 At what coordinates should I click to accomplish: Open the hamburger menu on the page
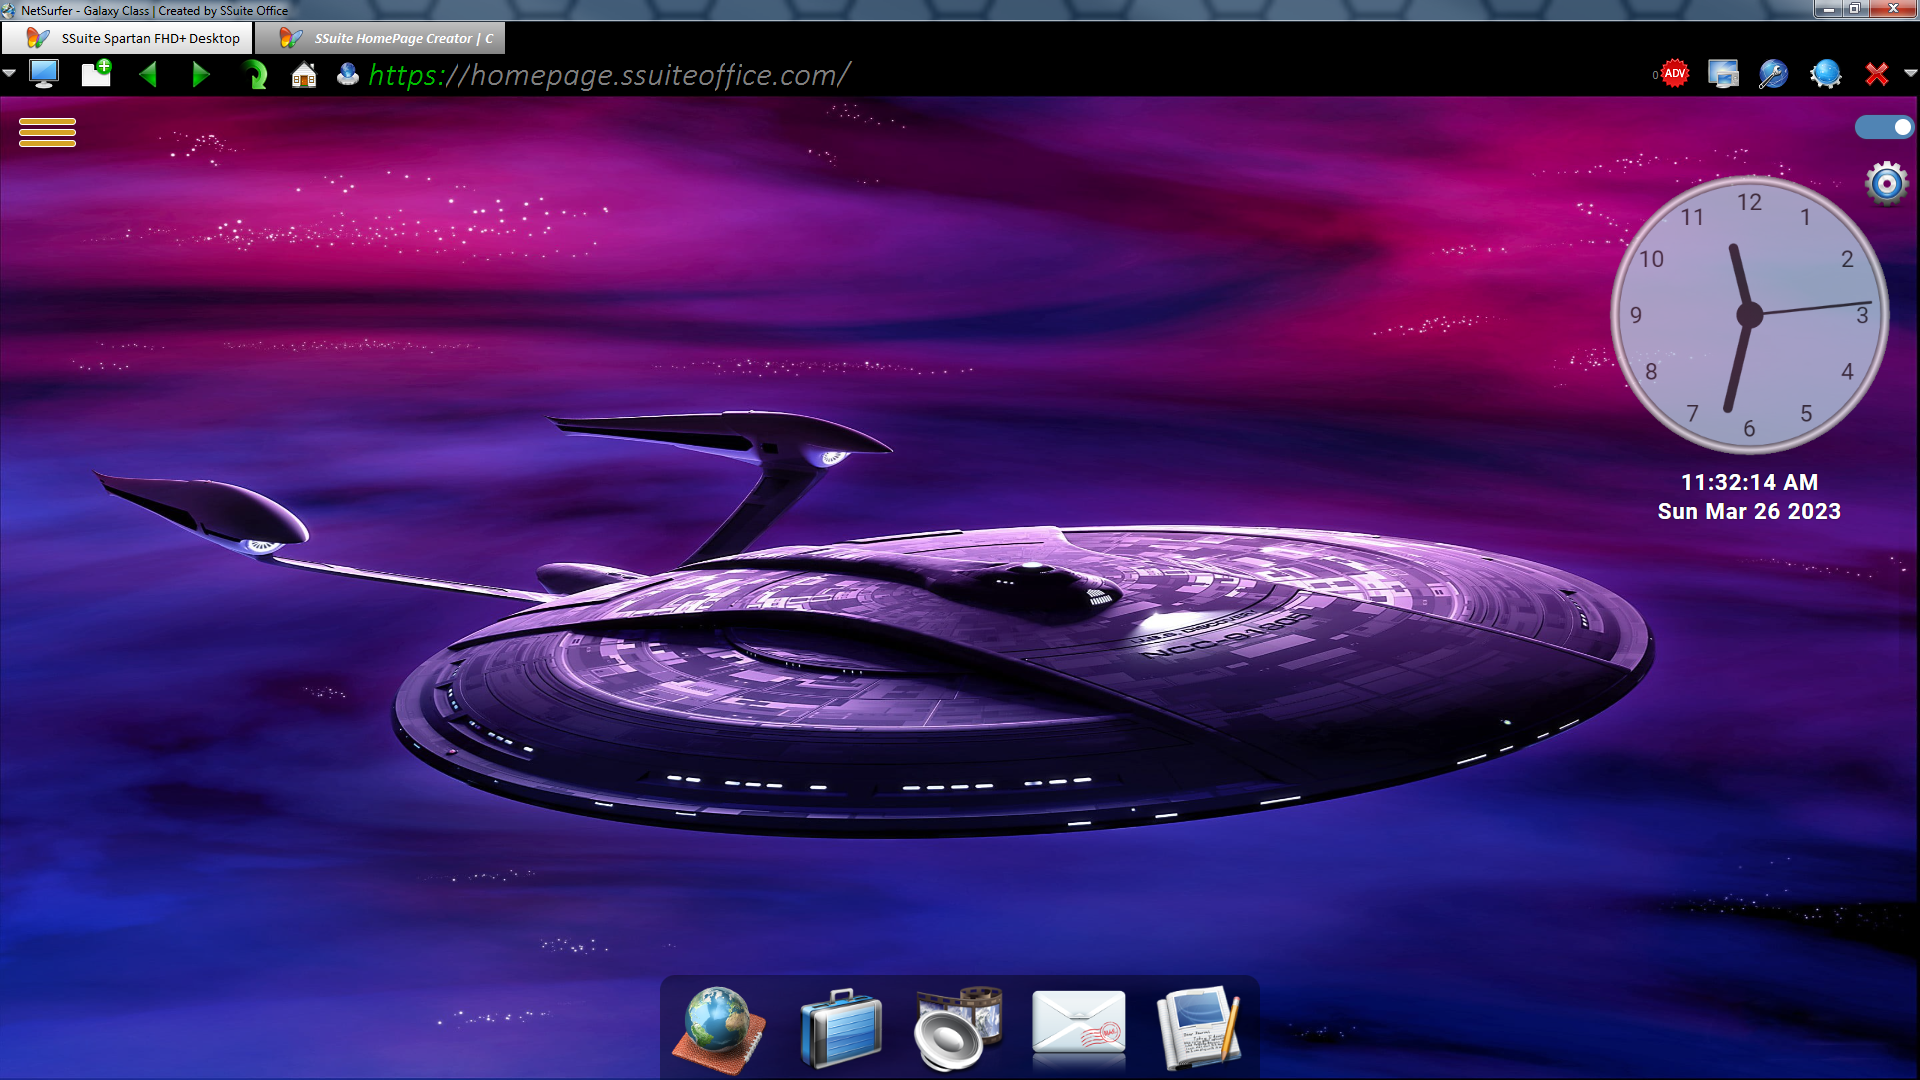tap(47, 132)
